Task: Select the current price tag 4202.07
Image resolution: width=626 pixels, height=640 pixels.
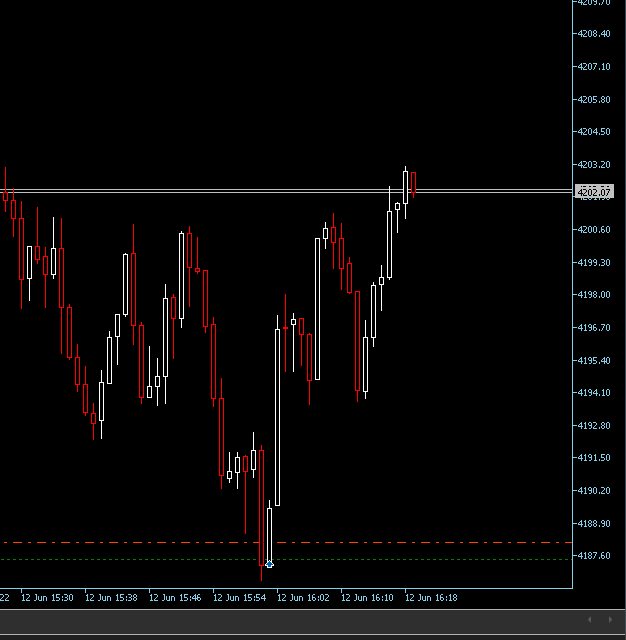Action: pos(594,192)
